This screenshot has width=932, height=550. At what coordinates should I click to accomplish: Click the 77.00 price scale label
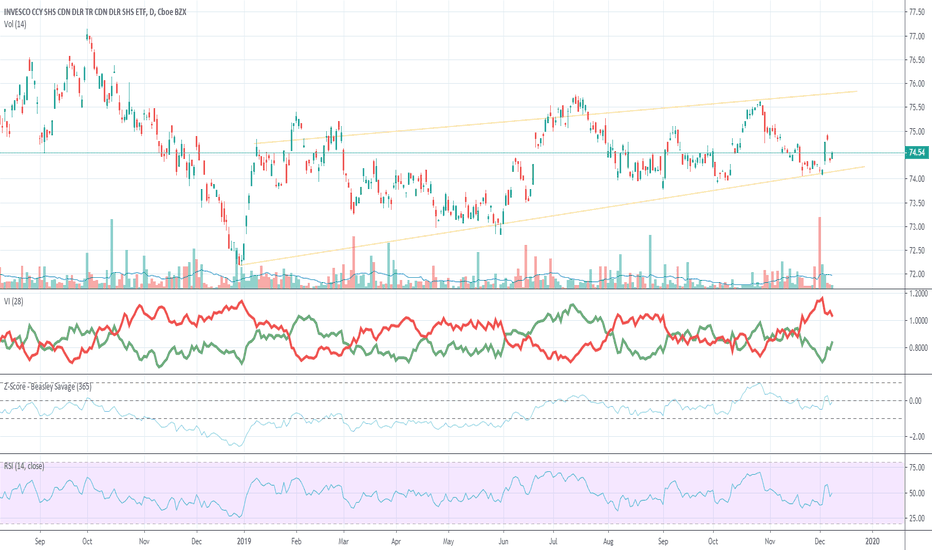(x=916, y=36)
